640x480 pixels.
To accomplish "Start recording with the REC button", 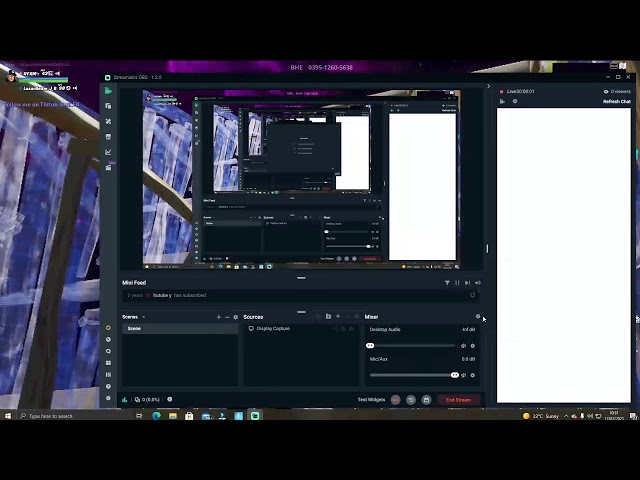I will click(x=396, y=400).
